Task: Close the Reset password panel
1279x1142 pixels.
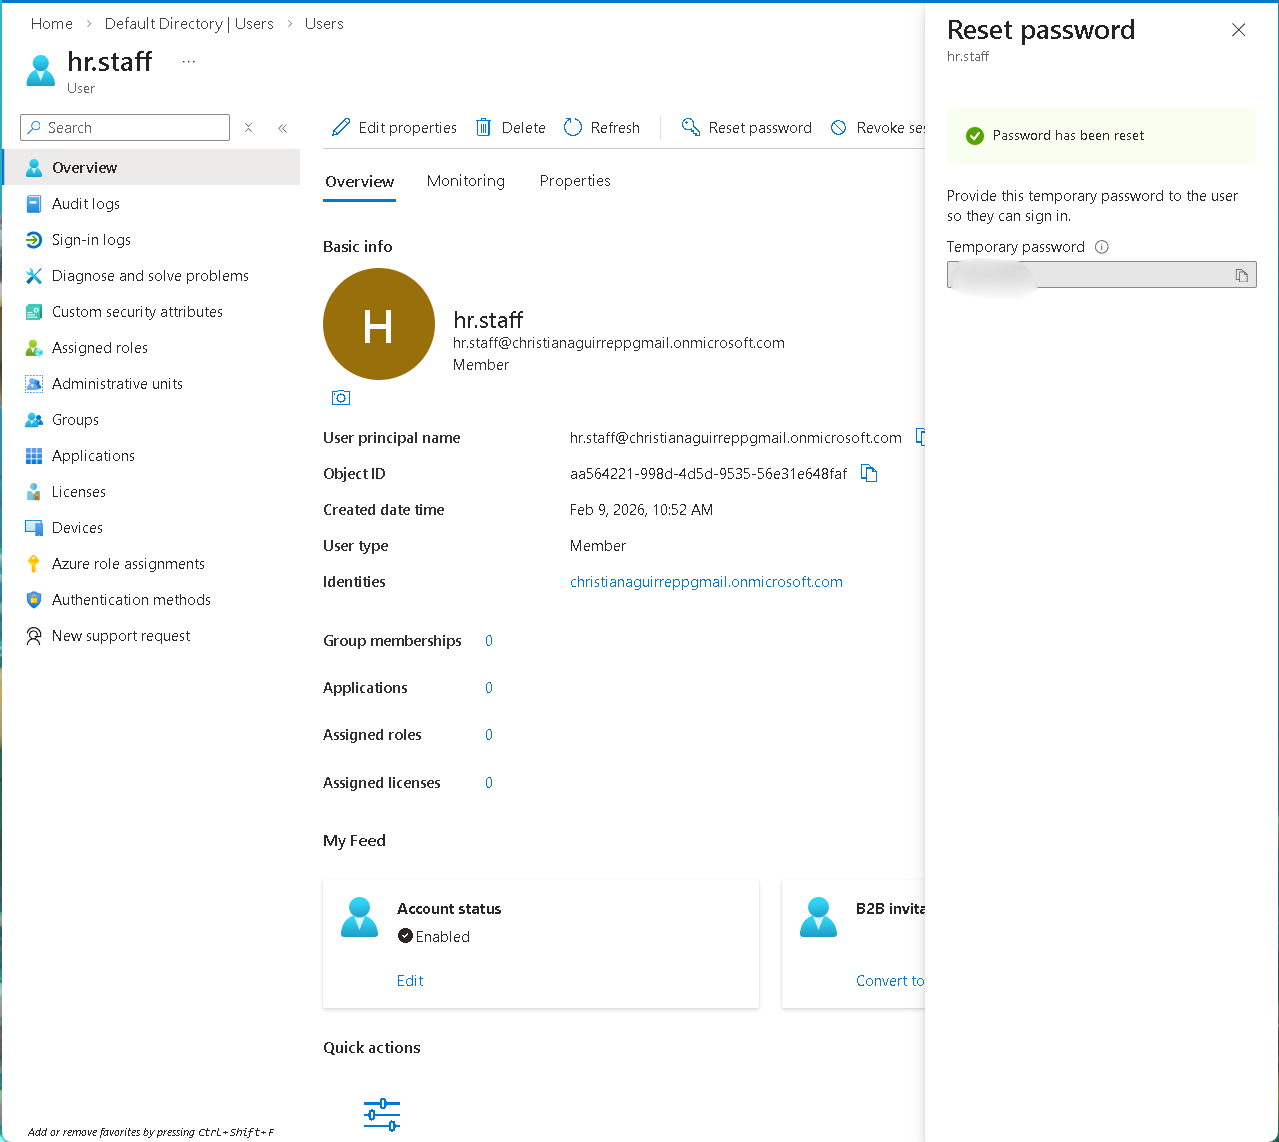Action: (x=1238, y=30)
